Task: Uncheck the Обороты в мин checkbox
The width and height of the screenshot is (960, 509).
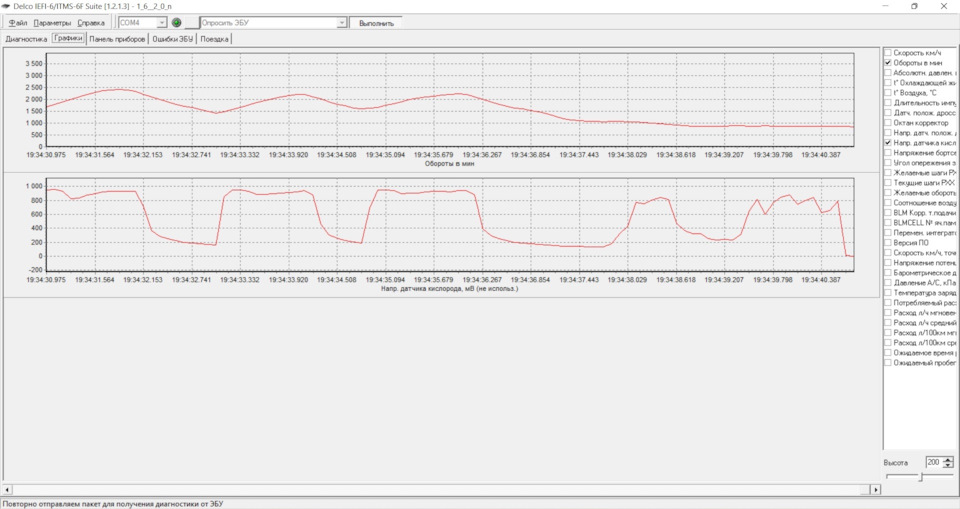Action: pyautogui.click(x=888, y=62)
